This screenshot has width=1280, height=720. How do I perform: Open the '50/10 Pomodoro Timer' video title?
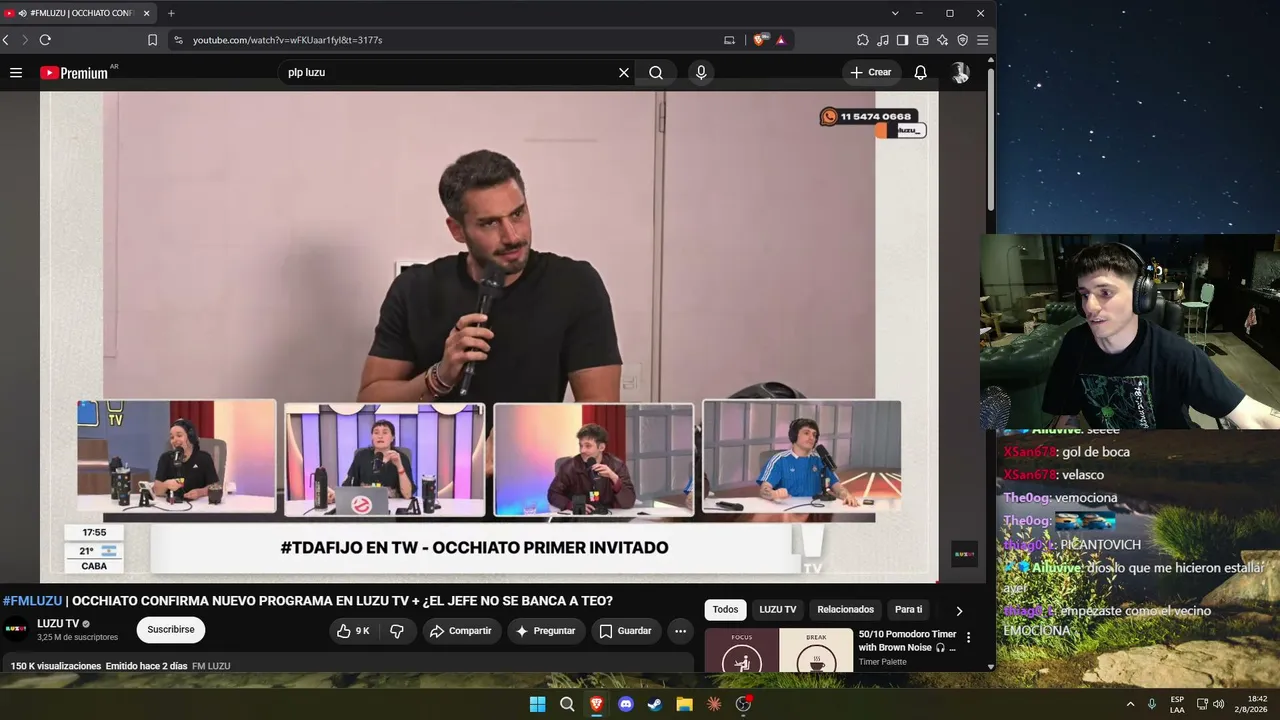click(907, 640)
